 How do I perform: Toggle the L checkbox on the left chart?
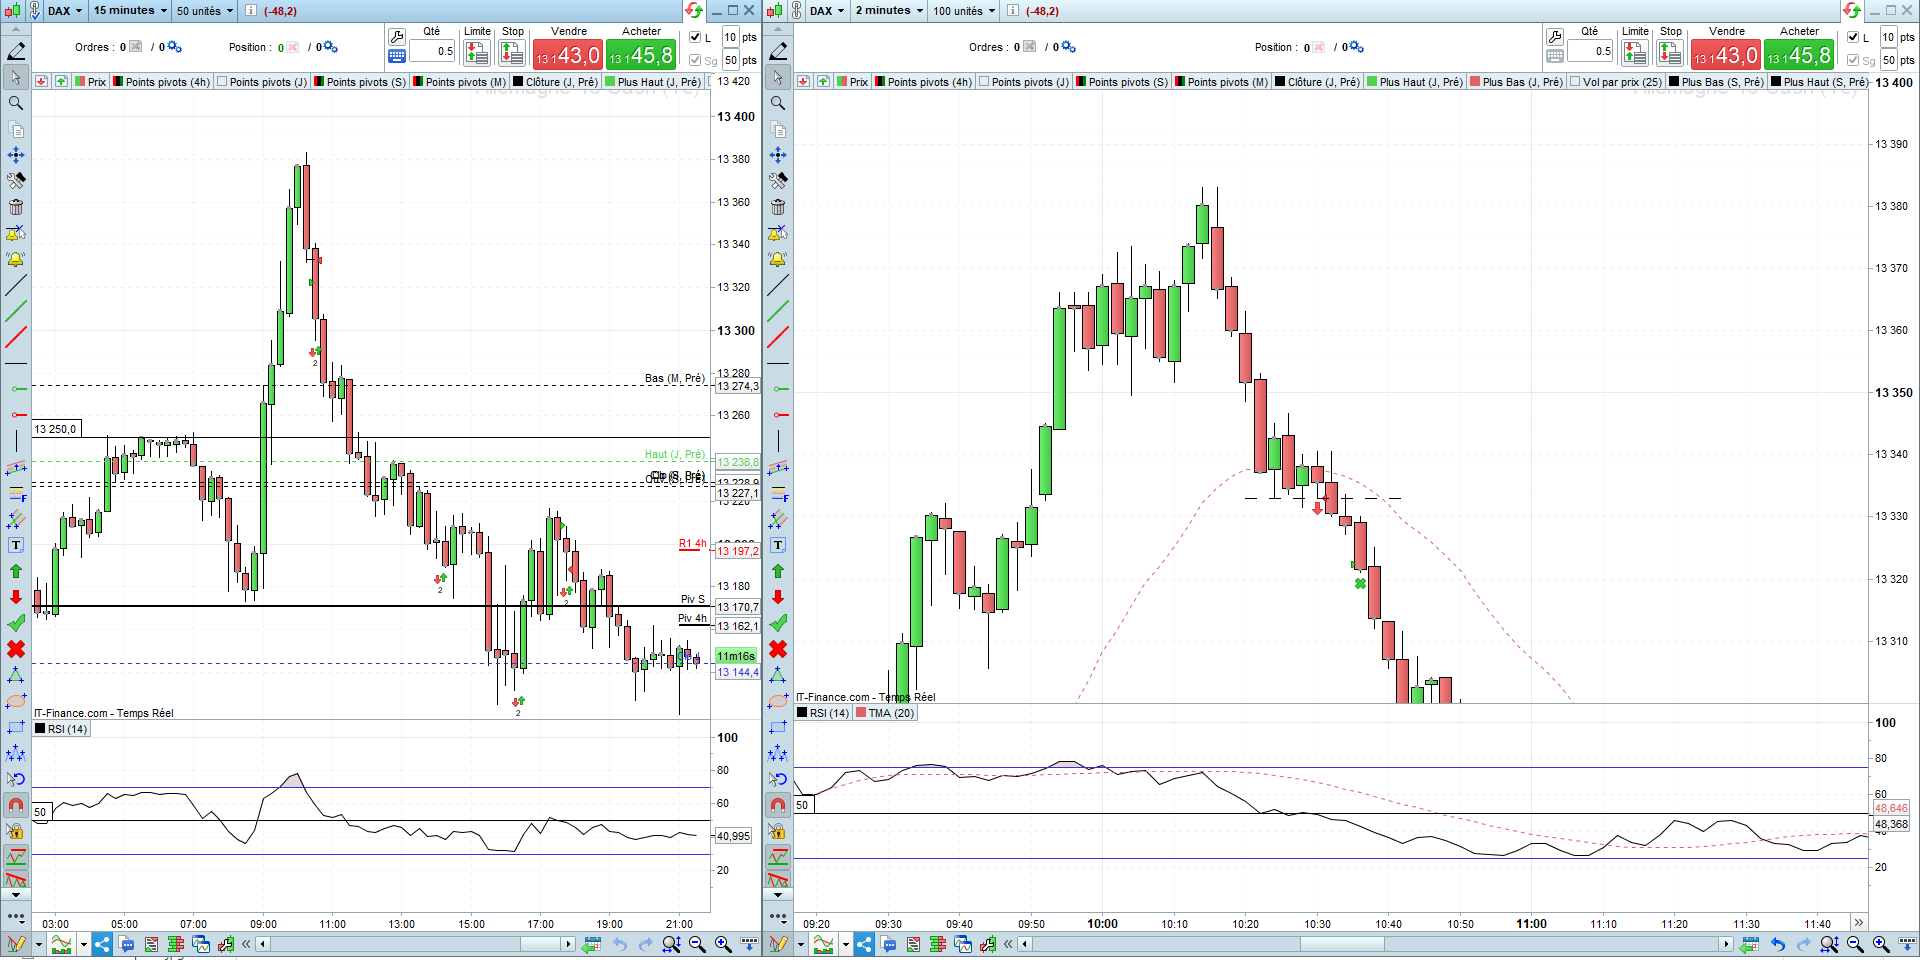point(696,37)
